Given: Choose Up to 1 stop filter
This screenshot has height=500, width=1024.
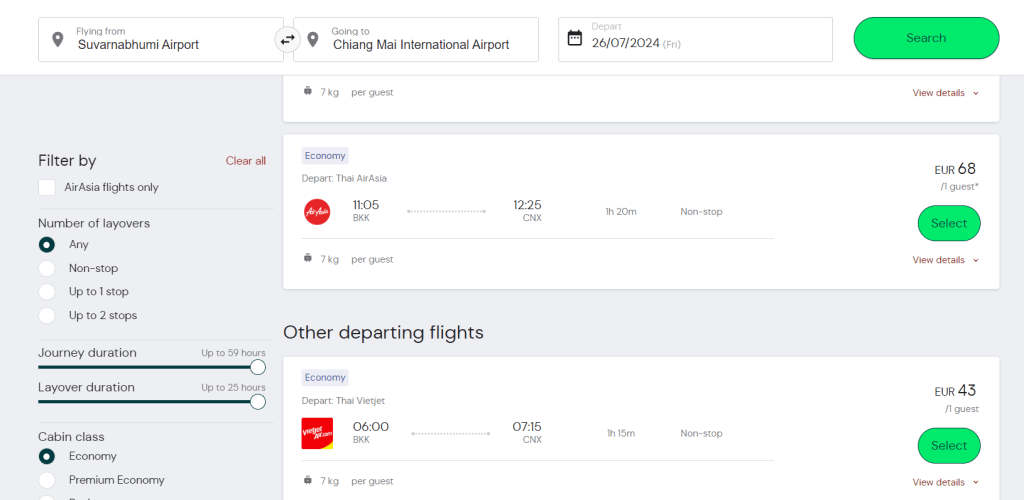Looking at the screenshot, I should pyautogui.click(x=47, y=292).
